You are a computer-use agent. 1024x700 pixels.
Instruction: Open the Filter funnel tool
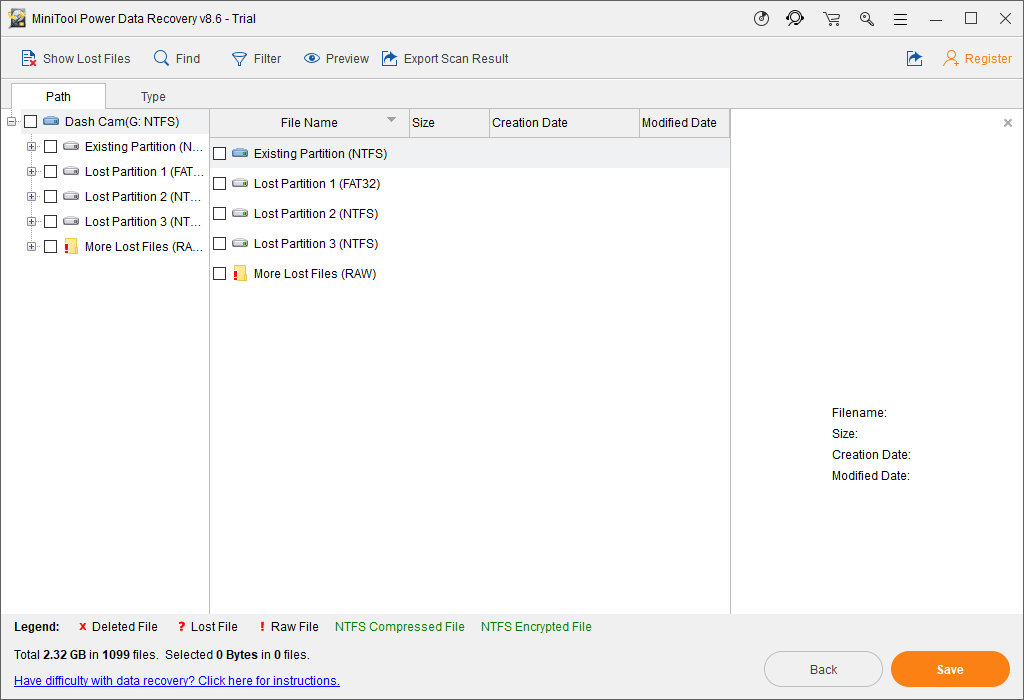click(x=239, y=59)
